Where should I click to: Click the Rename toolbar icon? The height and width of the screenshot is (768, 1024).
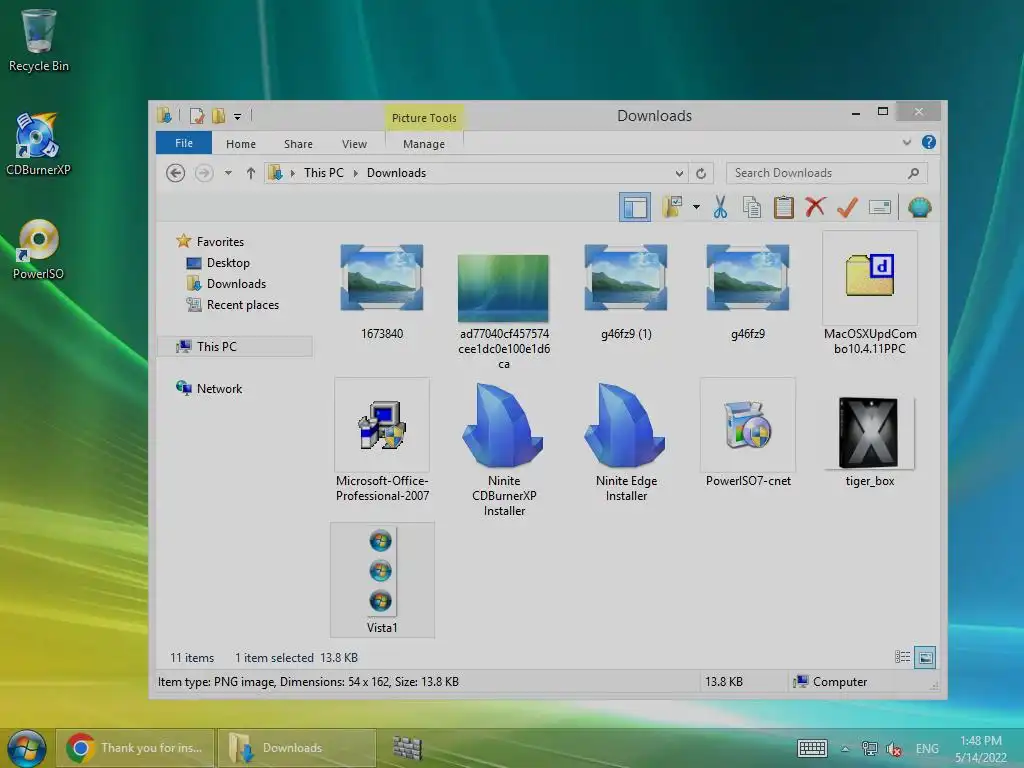(x=880, y=208)
